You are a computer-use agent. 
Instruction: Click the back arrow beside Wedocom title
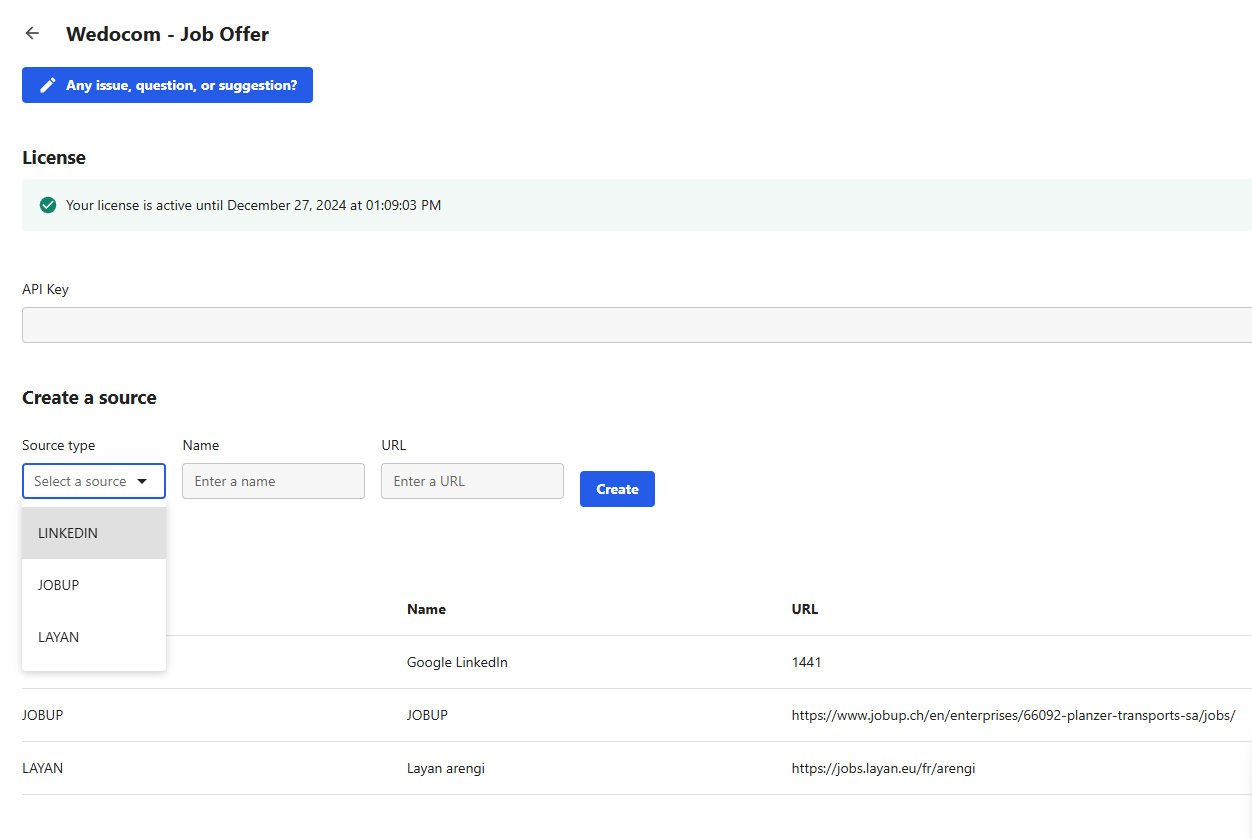[x=32, y=34]
